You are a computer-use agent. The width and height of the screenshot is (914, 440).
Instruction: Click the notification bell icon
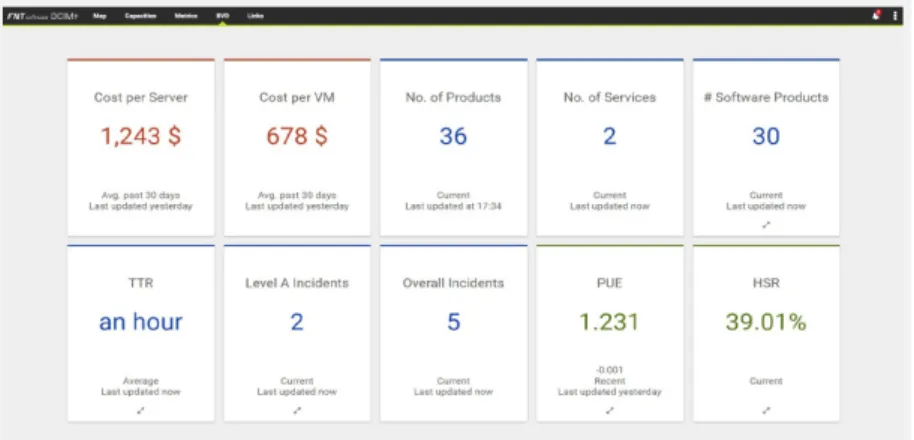coord(877,16)
